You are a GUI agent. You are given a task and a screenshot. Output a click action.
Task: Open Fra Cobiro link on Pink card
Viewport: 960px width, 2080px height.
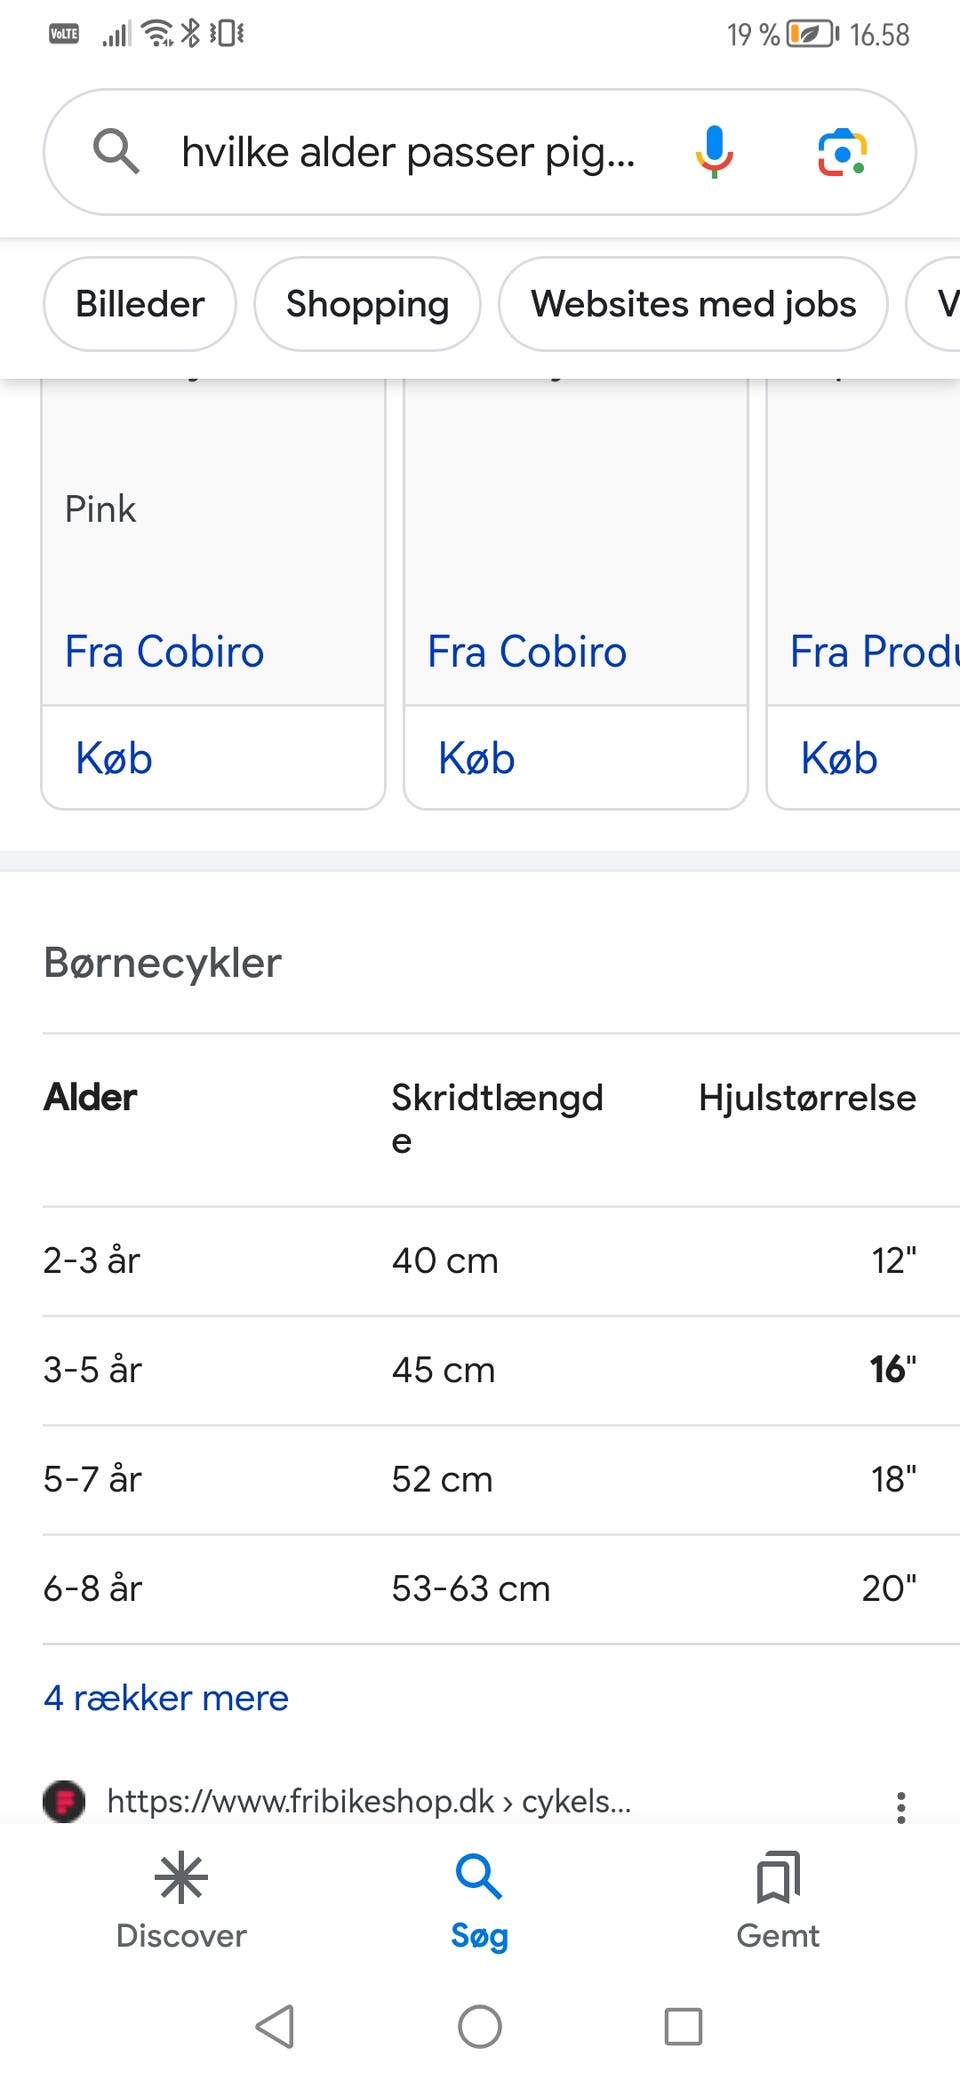pyautogui.click(x=165, y=652)
